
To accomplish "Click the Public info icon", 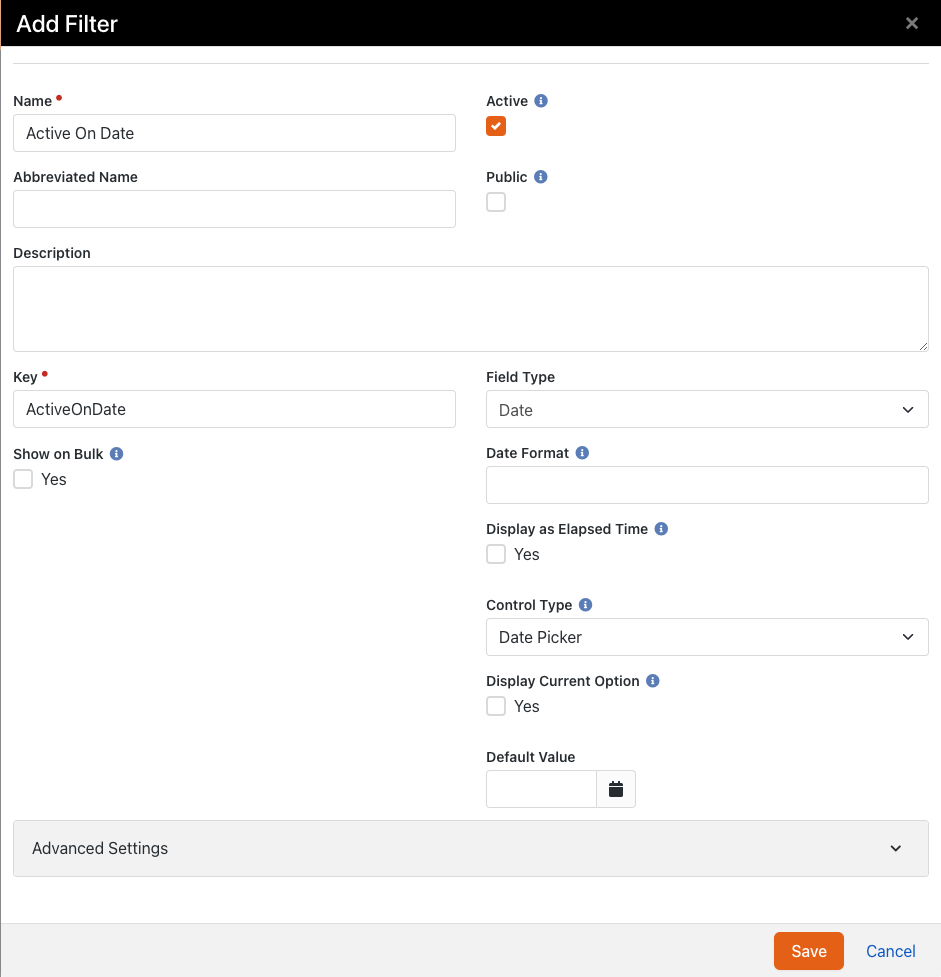I will pyautogui.click(x=541, y=177).
